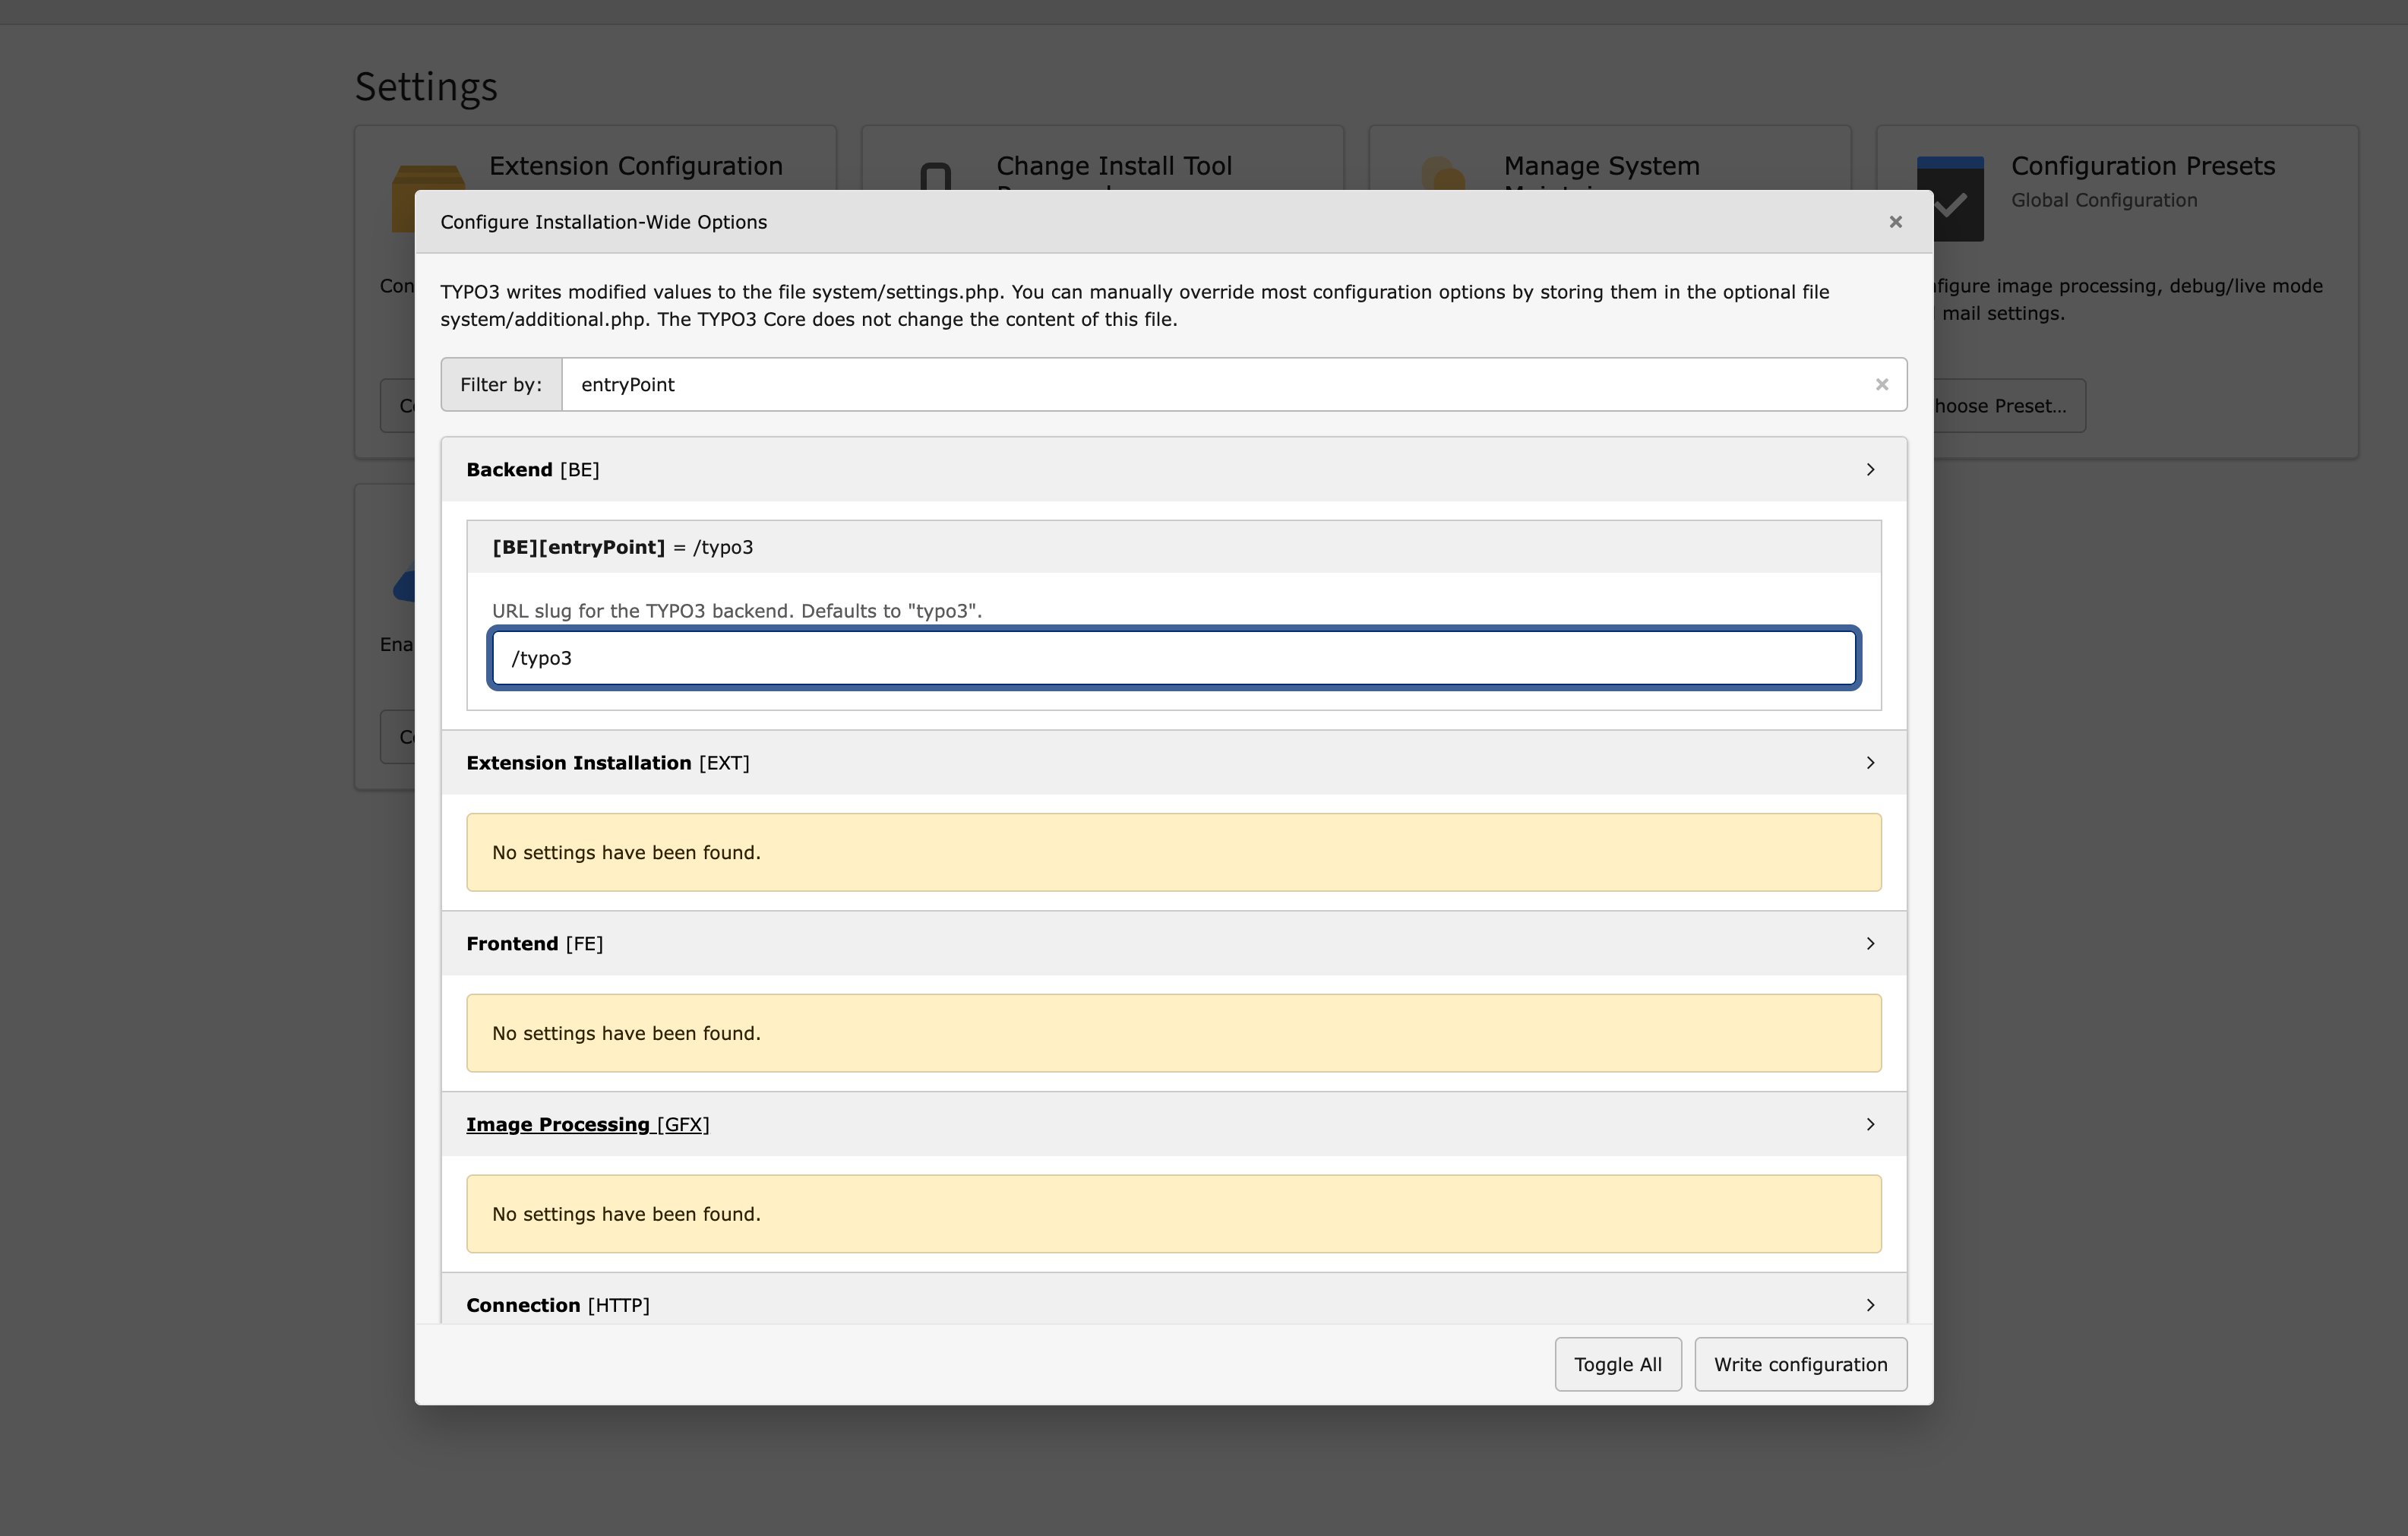2408x1536 pixels.
Task: Click inside the Filter by text field
Action: (x=1100, y=384)
